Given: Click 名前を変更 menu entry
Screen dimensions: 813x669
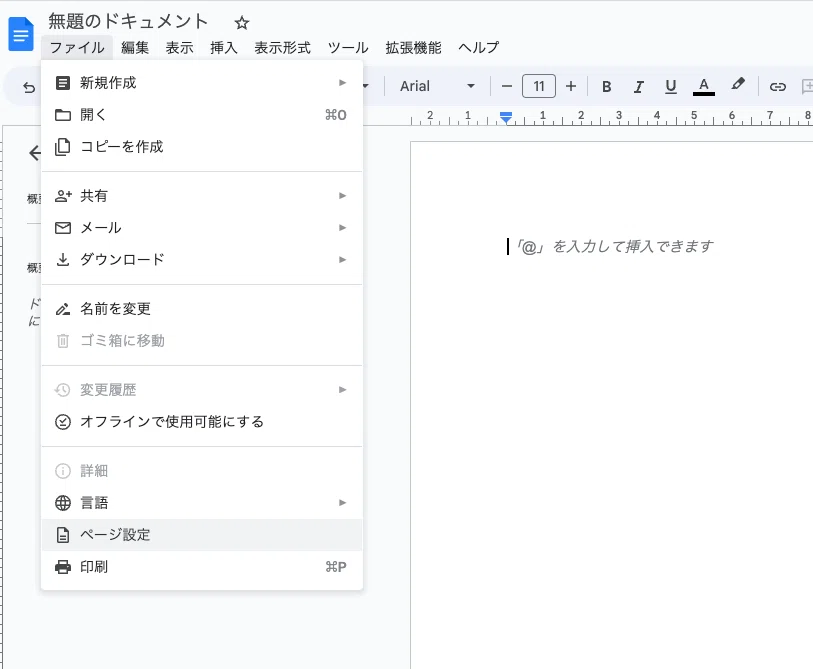Looking at the screenshot, I should point(201,309).
